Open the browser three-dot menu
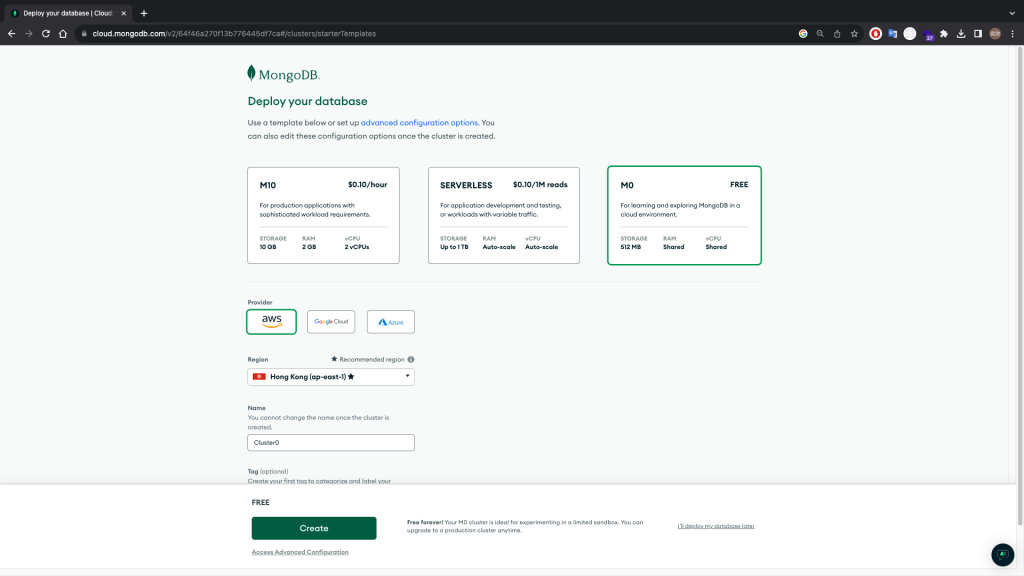The width and height of the screenshot is (1024, 576). click(x=1012, y=33)
